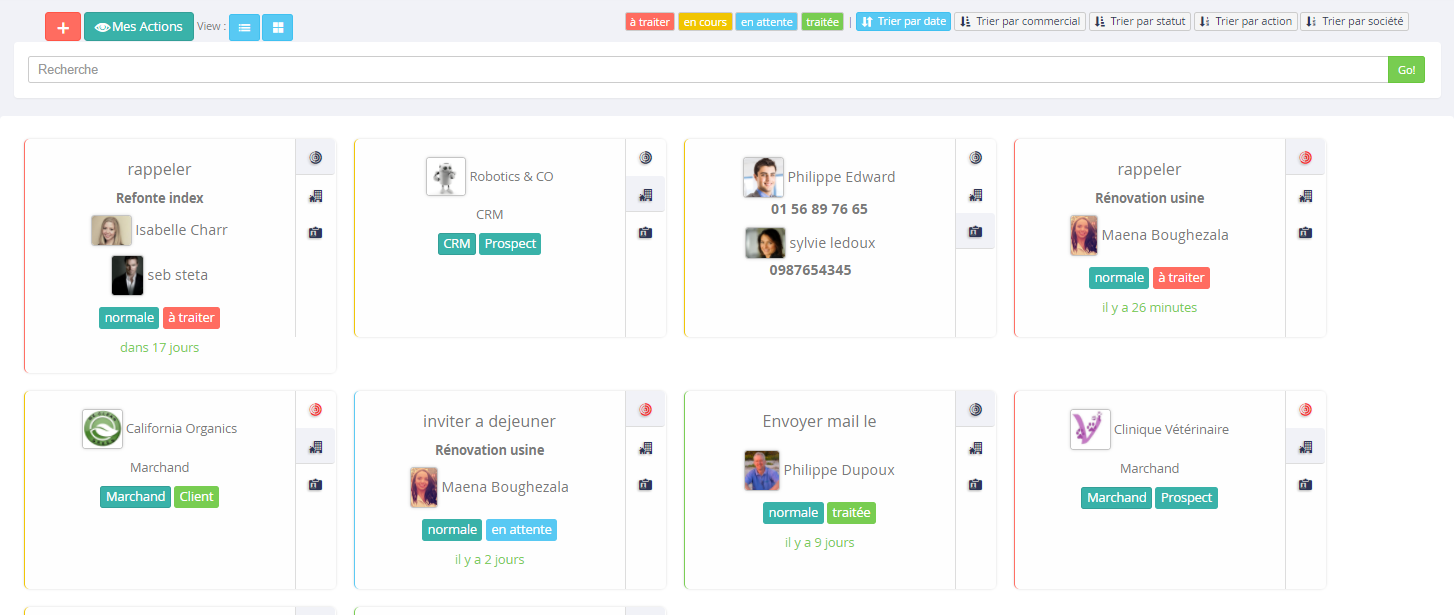
Task: Click the red plus add button
Action: point(63,27)
